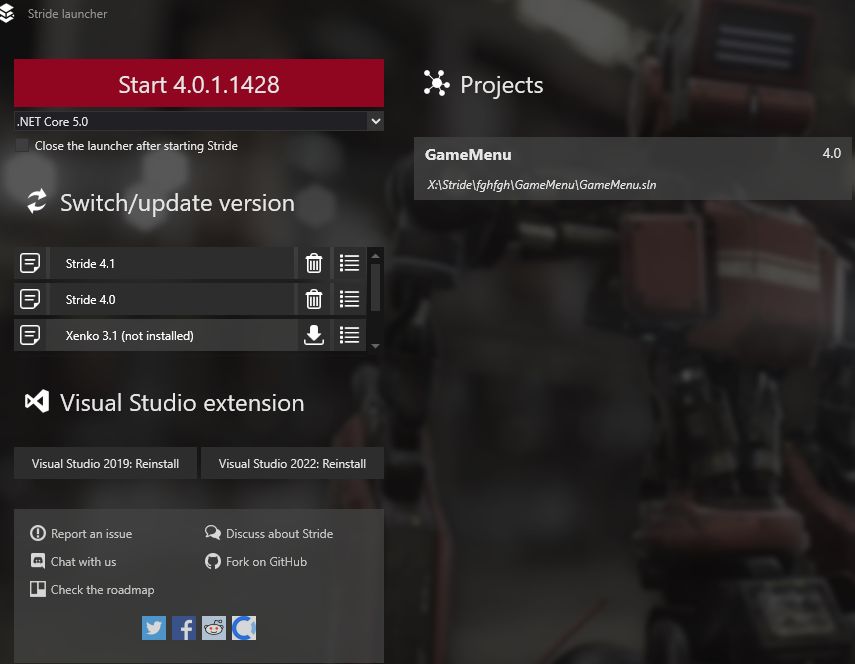The image size is (855, 664).
Task: Open the .NET Core 5.0 framework dropdown
Action: [198, 122]
